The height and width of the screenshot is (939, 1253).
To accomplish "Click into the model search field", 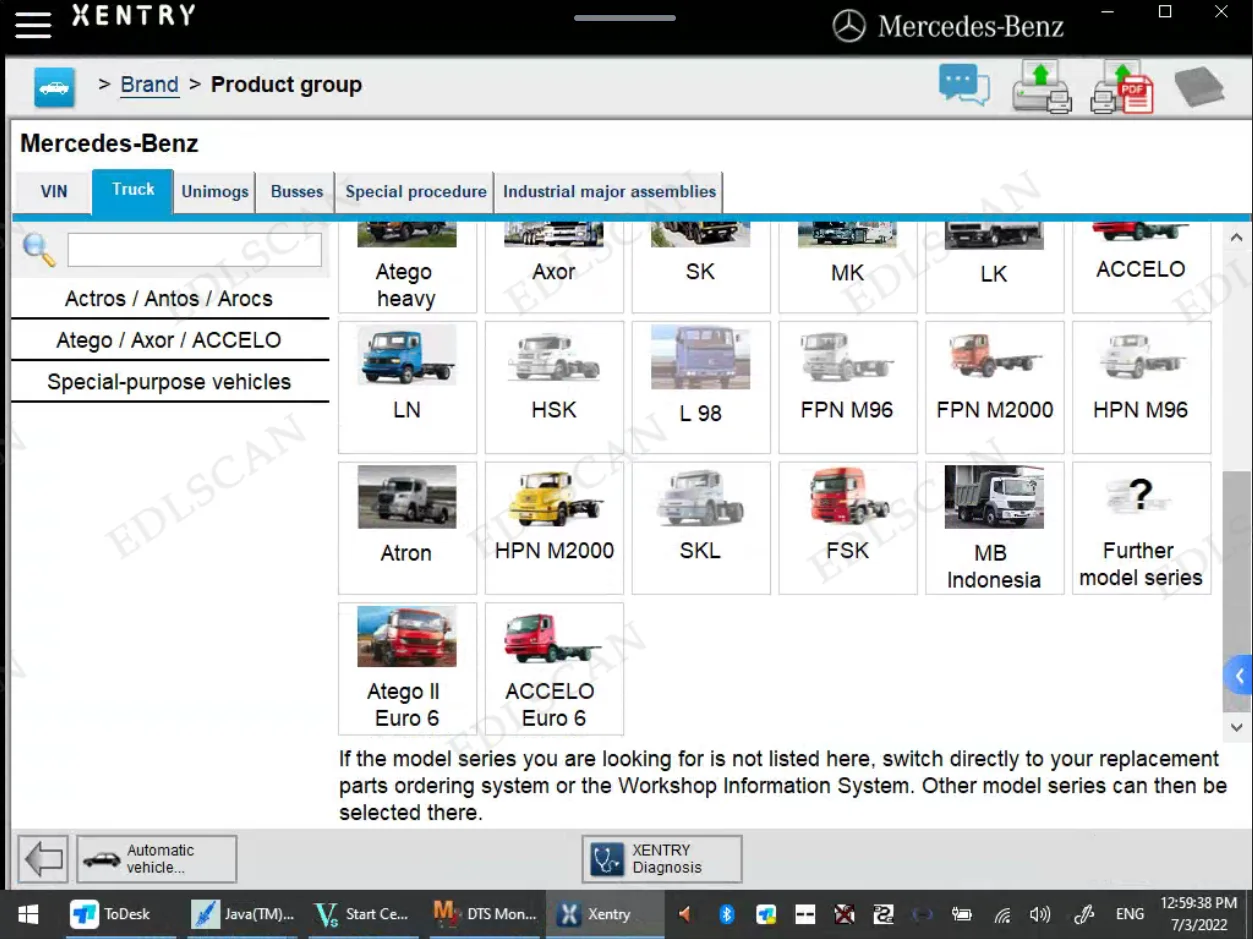I will click(194, 250).
